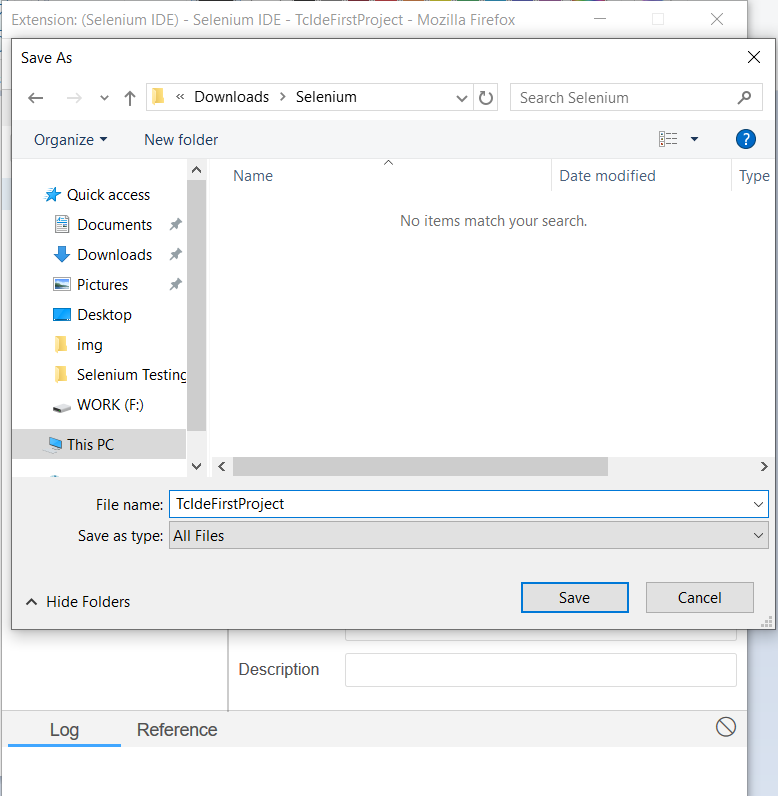Open the more view options arrow
Viewport: 778px width, 796px height.
694,139
